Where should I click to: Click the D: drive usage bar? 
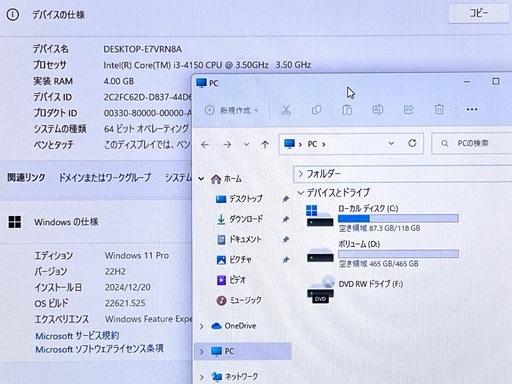point(398,254)
